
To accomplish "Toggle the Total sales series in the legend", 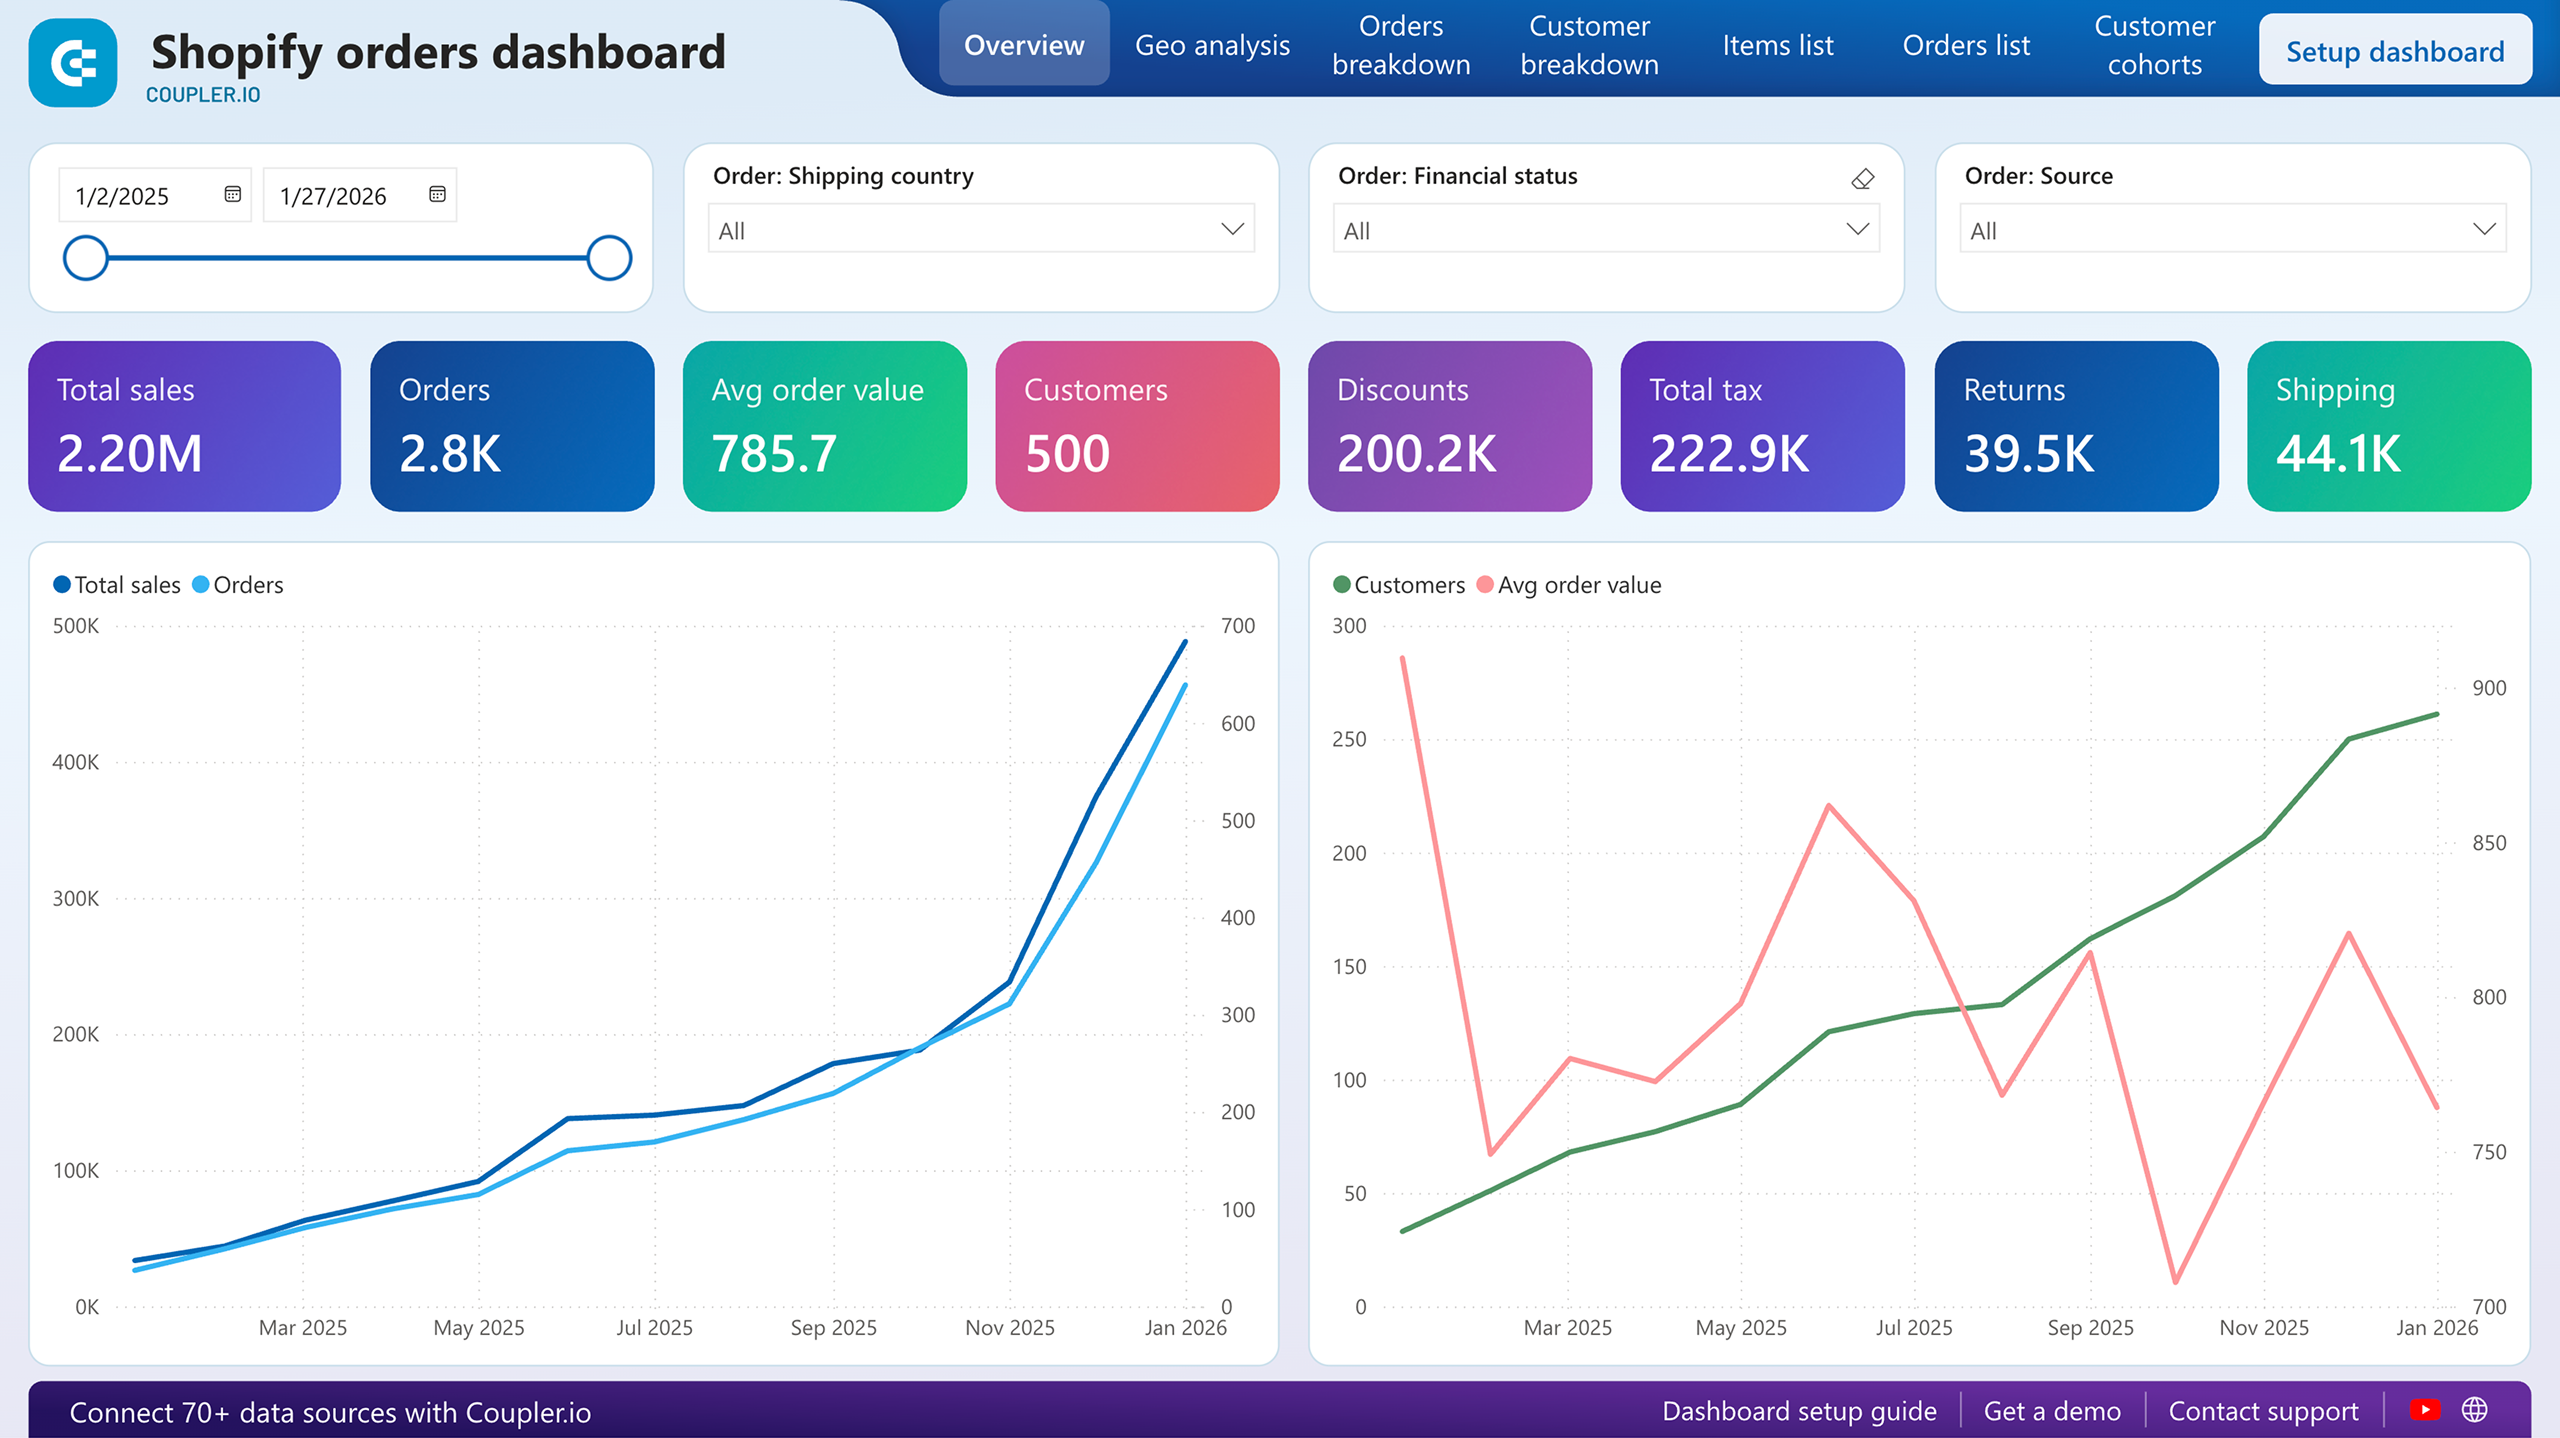I will point(117,585).
